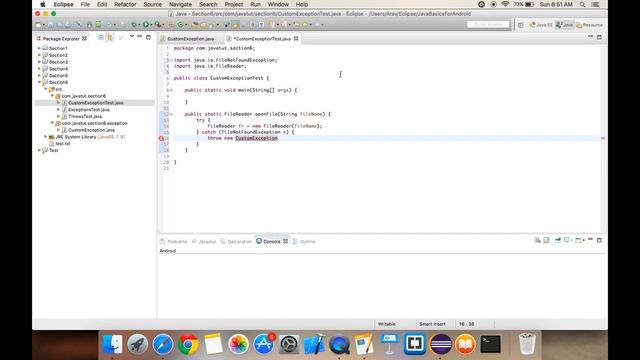This screenshot has height=360, width=640.
Task: Collapse the Section6 project
Action: pyautogui.click(x=39, y=82)
